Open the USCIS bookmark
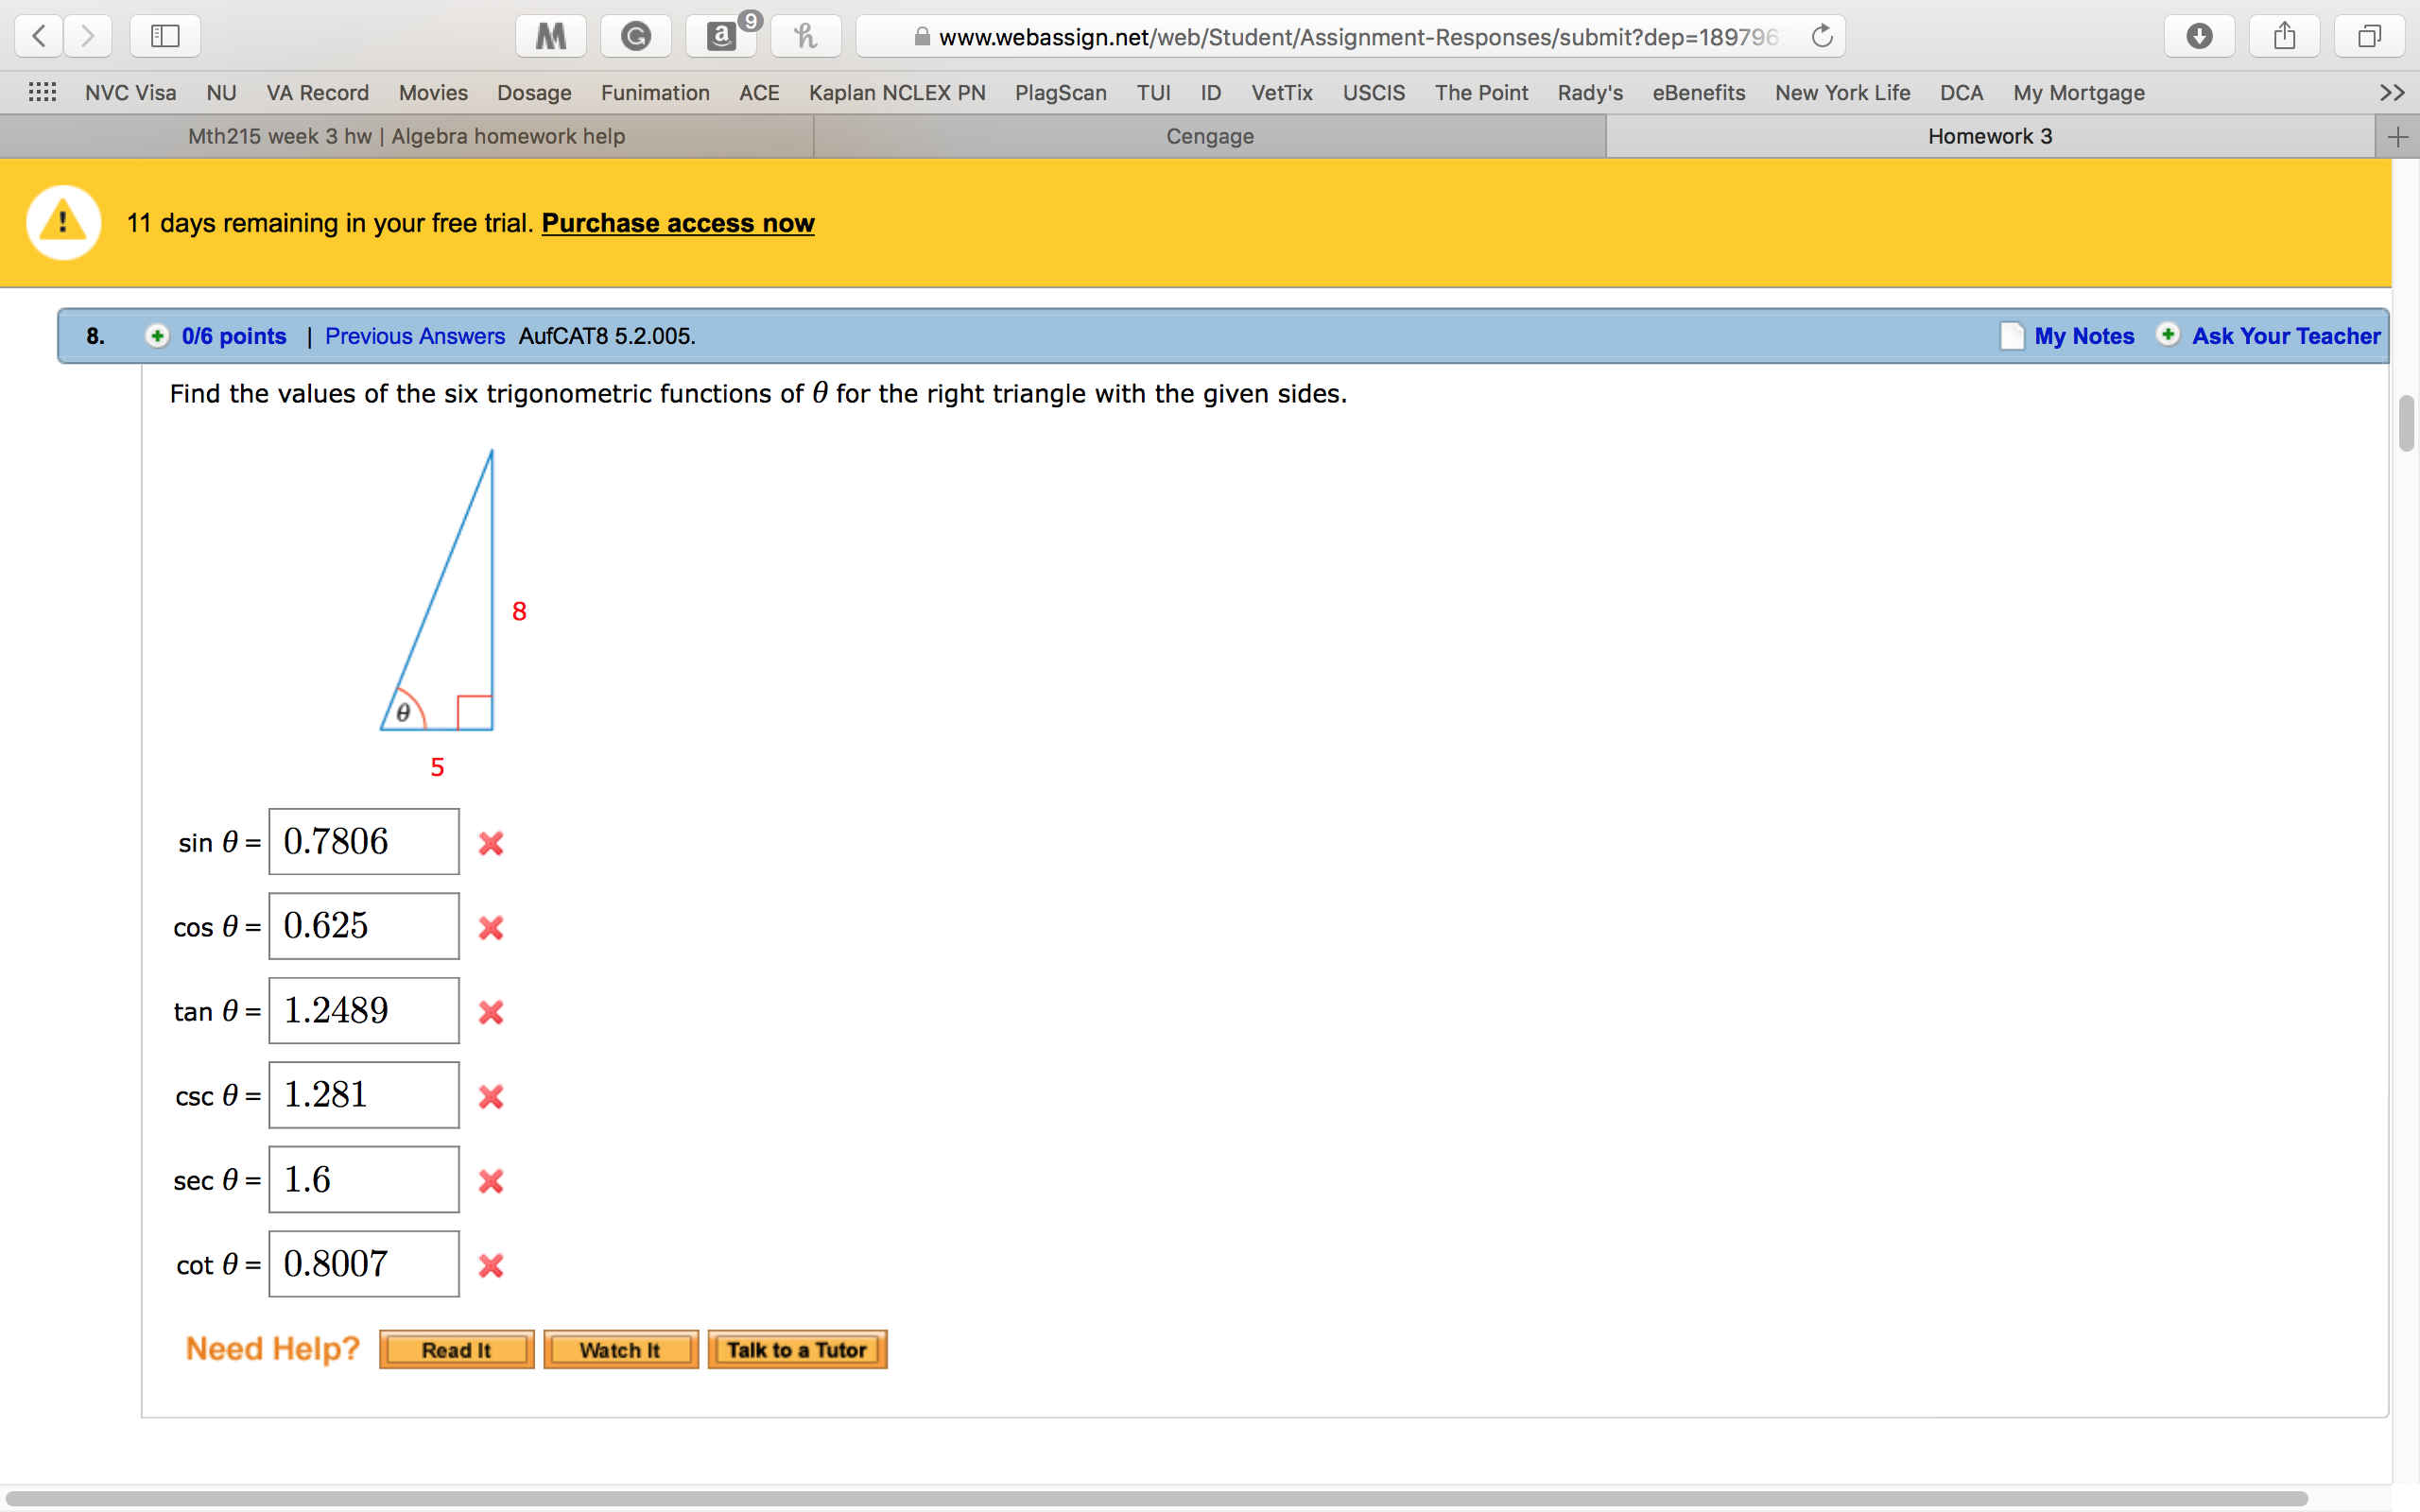The height and width of the screenshot is (1512, 2420). pos(1373,93)
